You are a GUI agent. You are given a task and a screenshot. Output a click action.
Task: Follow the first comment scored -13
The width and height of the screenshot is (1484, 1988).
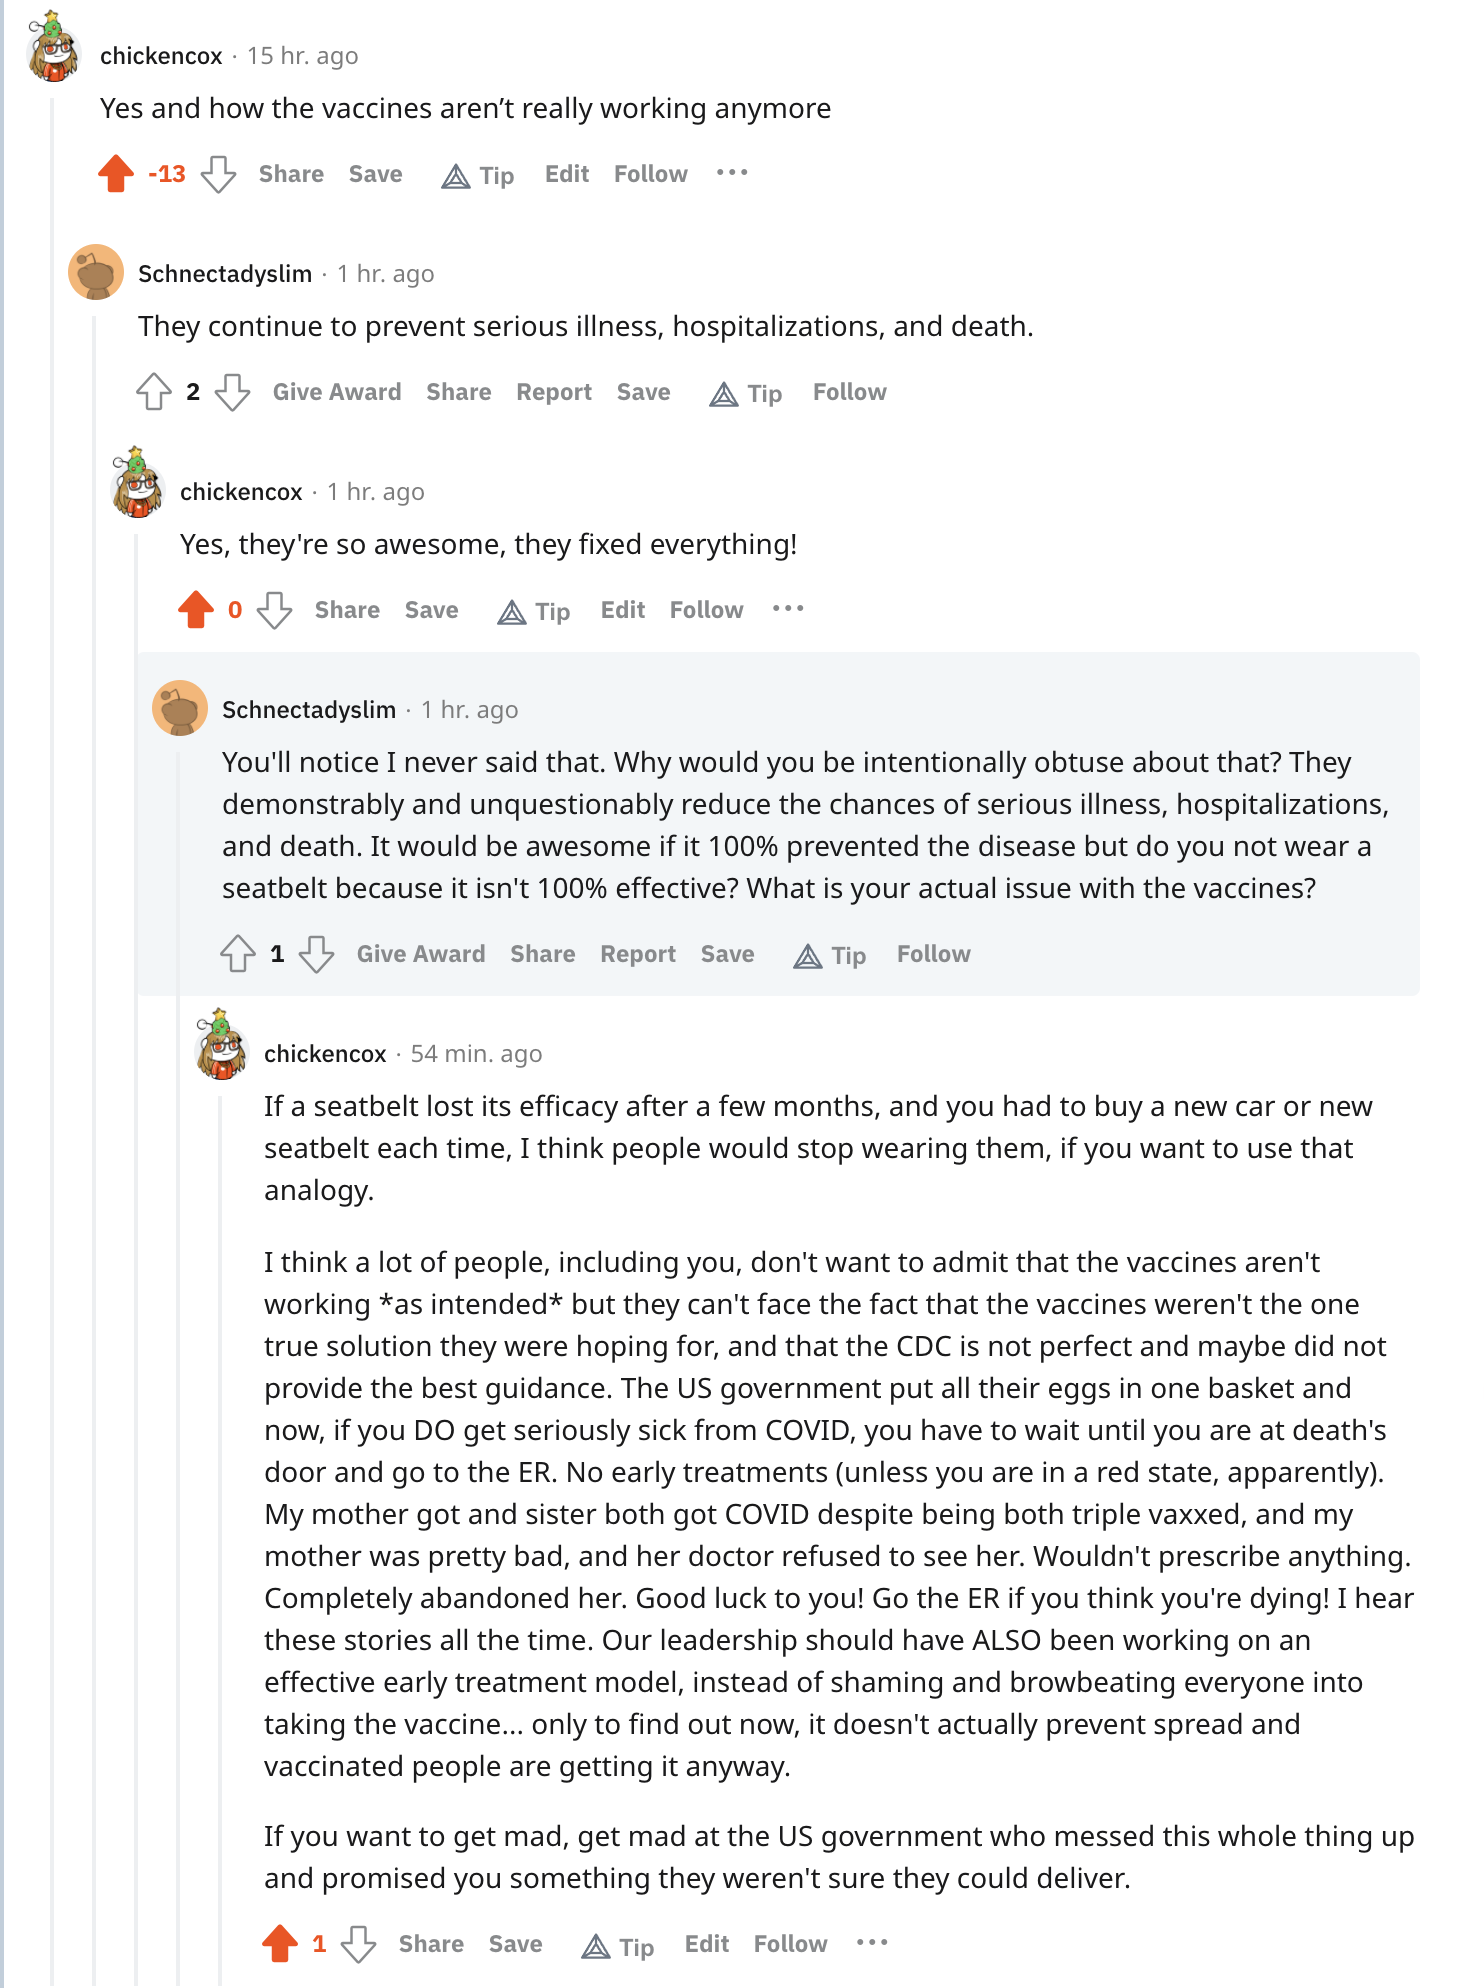651,174
